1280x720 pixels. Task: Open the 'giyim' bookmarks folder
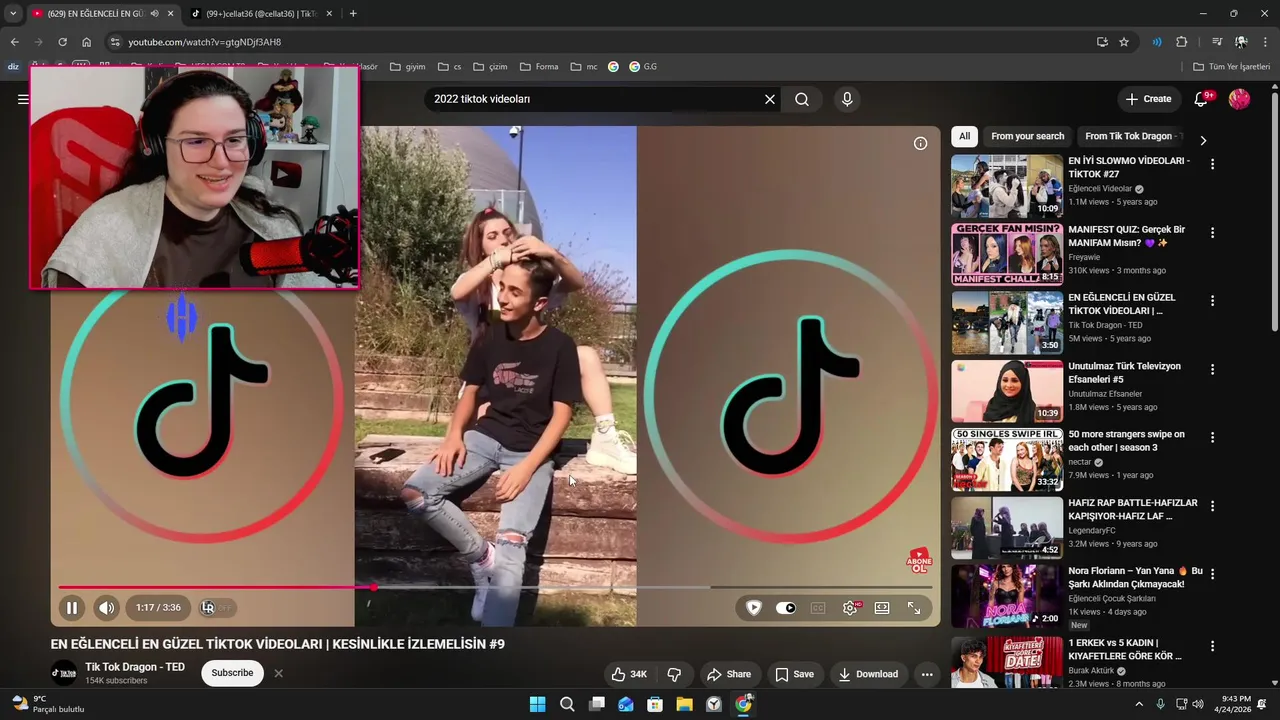click(x=408, y=67)
